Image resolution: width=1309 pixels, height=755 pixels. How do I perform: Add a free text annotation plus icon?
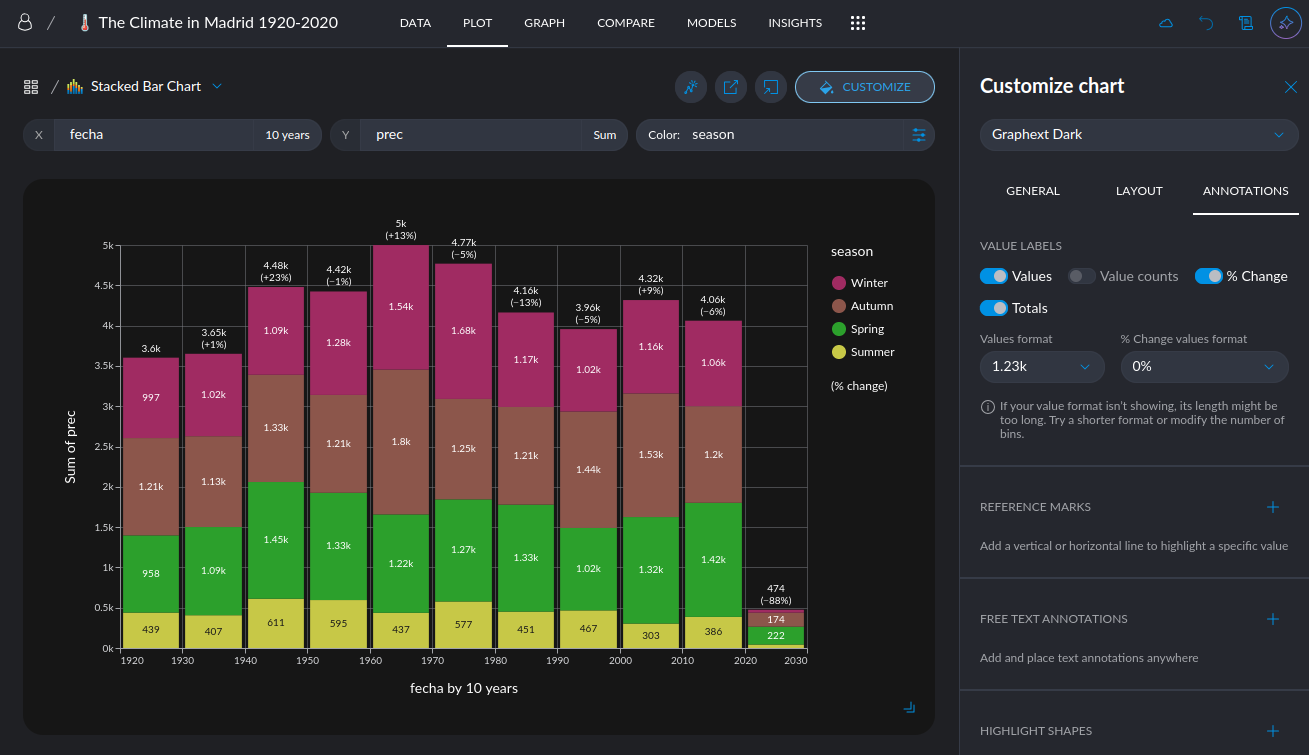[x=1273, y=619]
